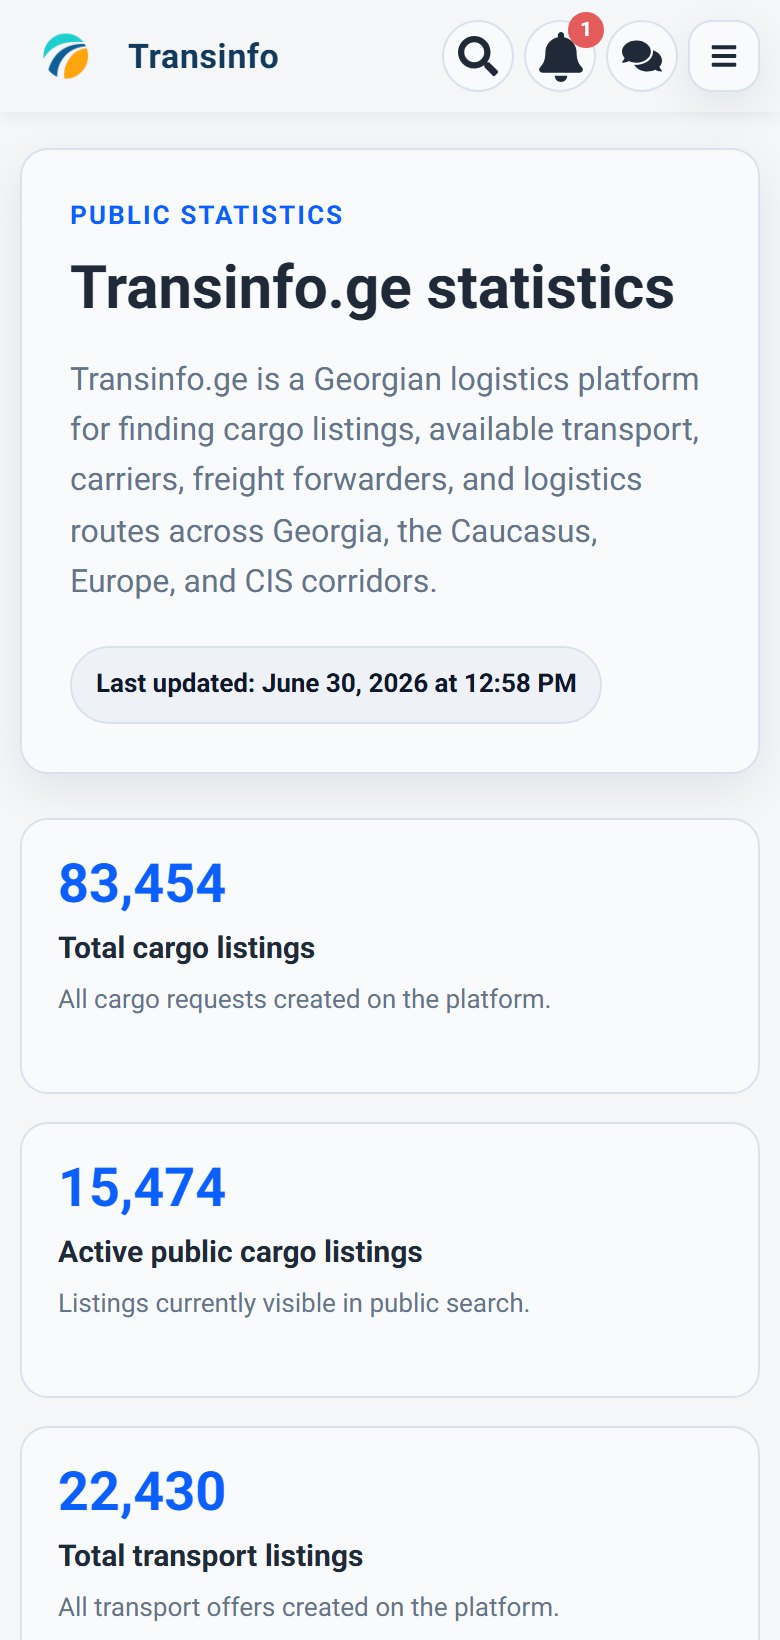The height and width of the screenshot is (1640, 780).
Task: Open the search magnifier icon
Action: (478, 56)
